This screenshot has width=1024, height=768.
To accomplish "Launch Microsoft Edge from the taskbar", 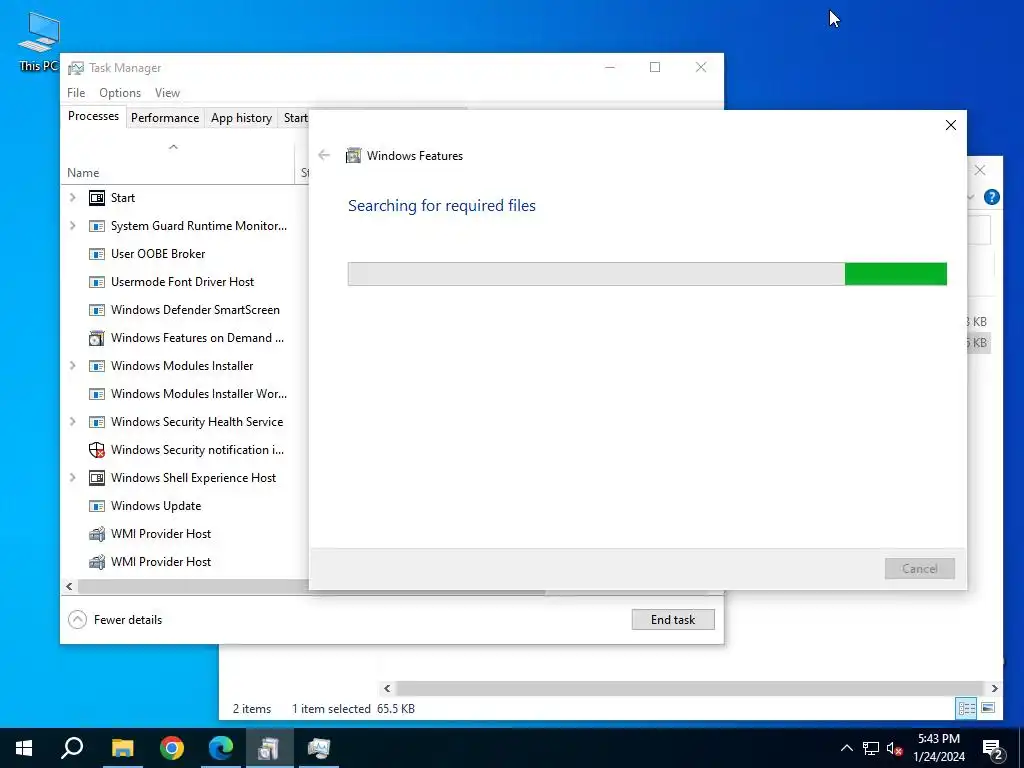I will [x=221, y=748].
